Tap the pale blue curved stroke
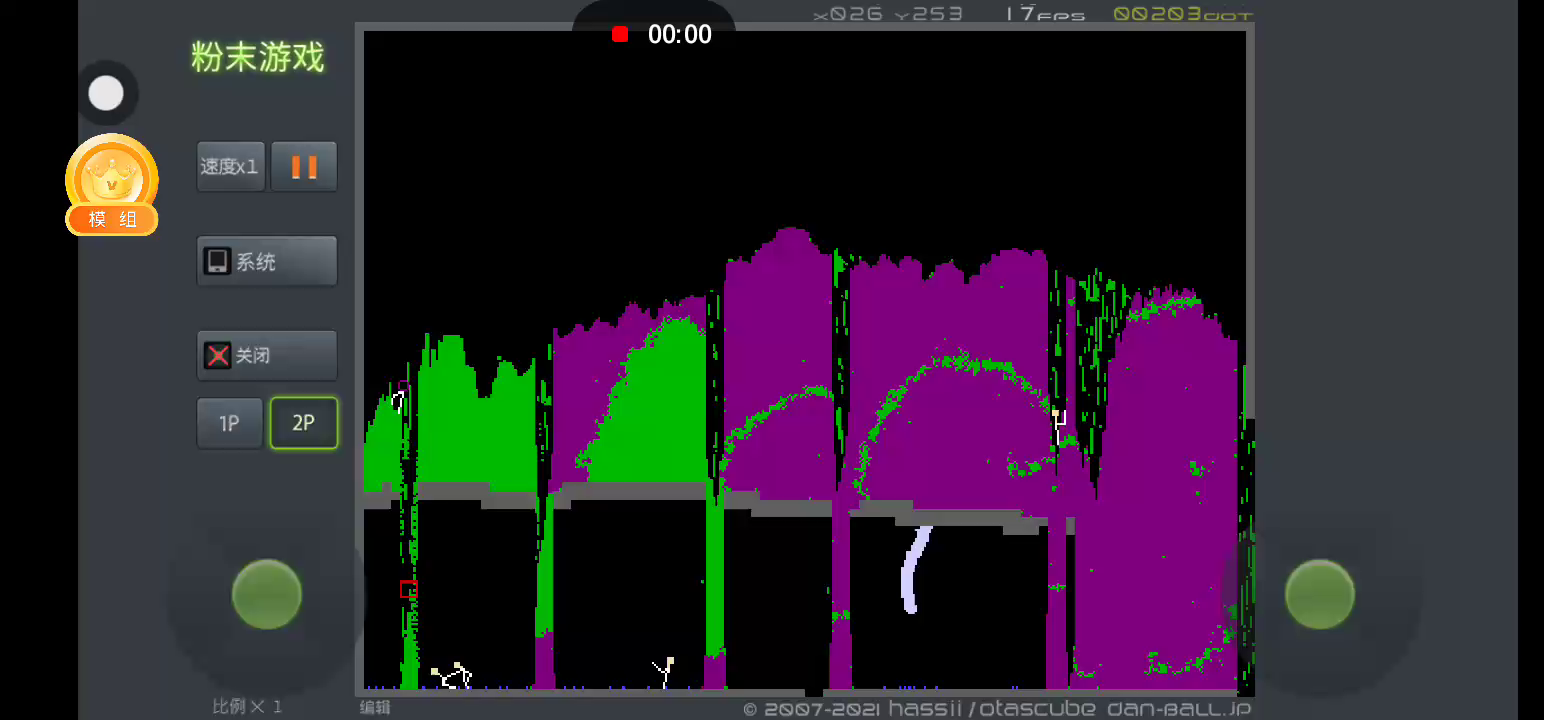 [x=913, y=570]
